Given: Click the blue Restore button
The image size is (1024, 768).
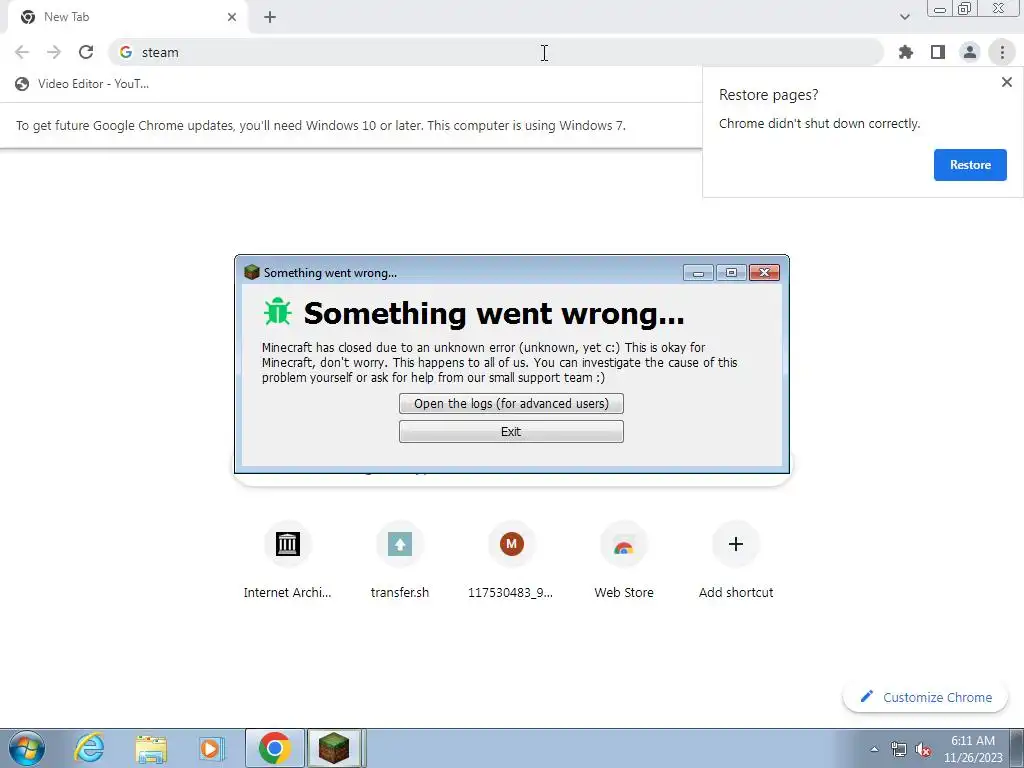Looking at the screenshot, I should point(970,165).
